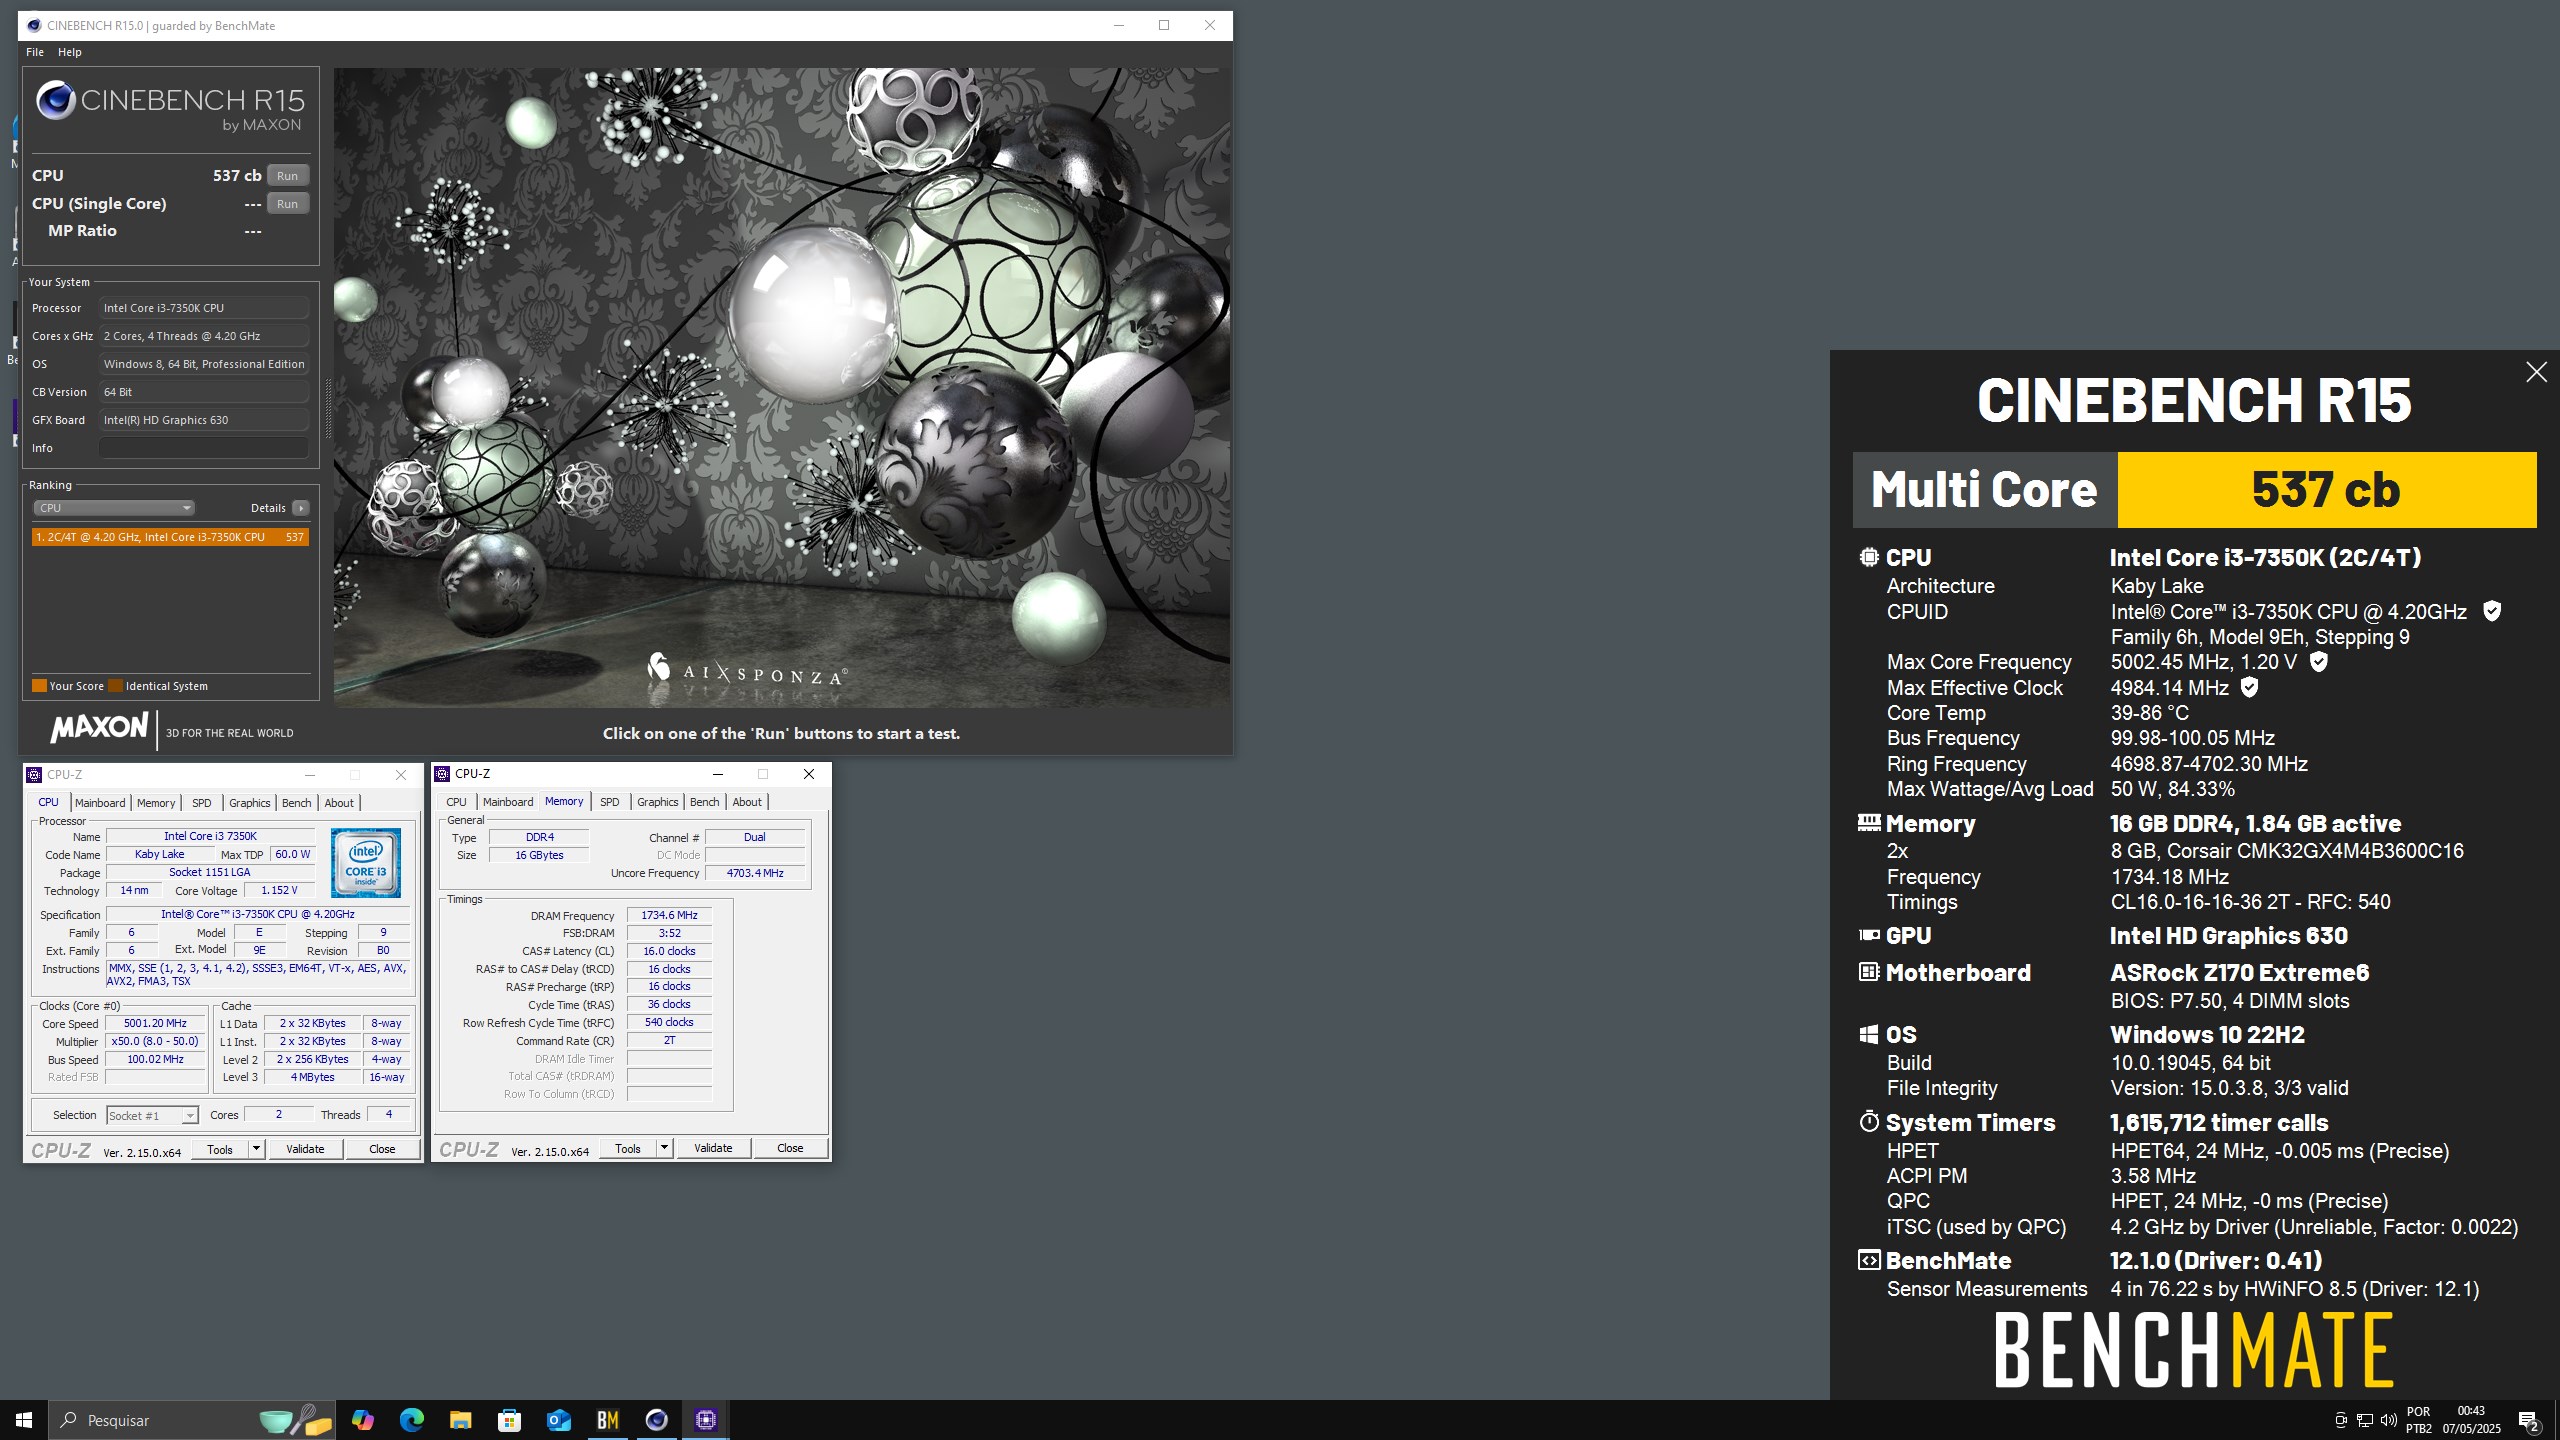Click the Info input field in Cinebench

coord(204,448)
